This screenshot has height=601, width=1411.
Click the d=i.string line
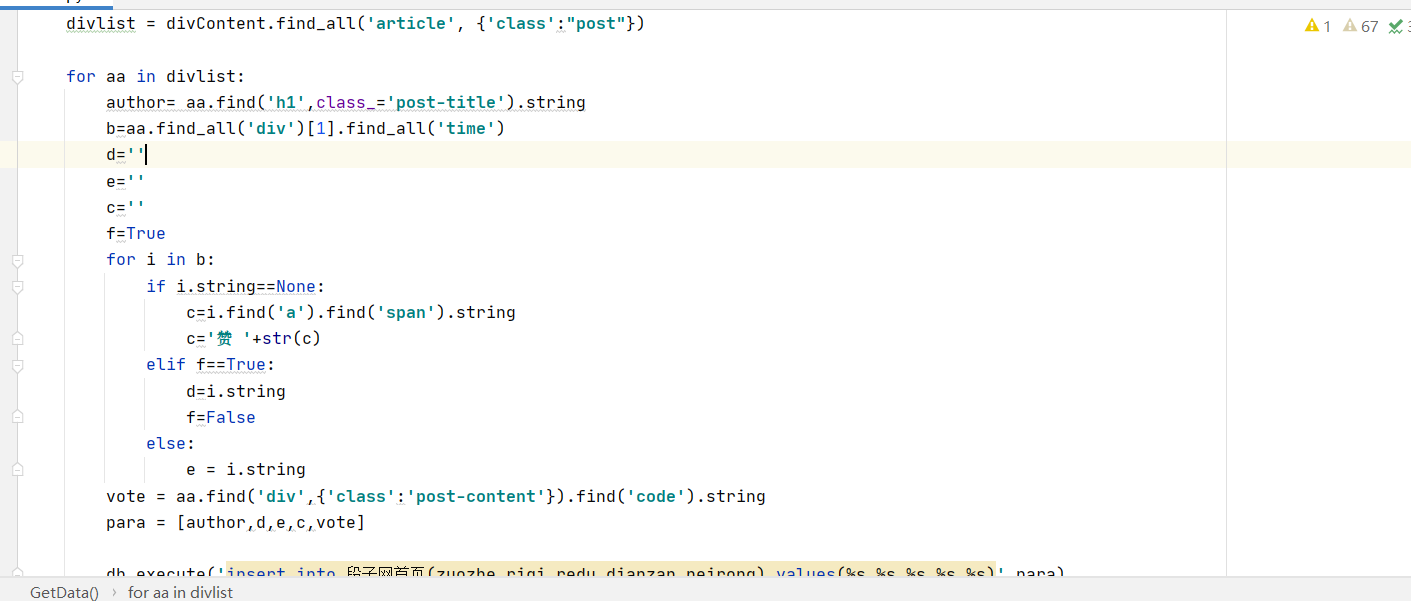coord(236,392)
